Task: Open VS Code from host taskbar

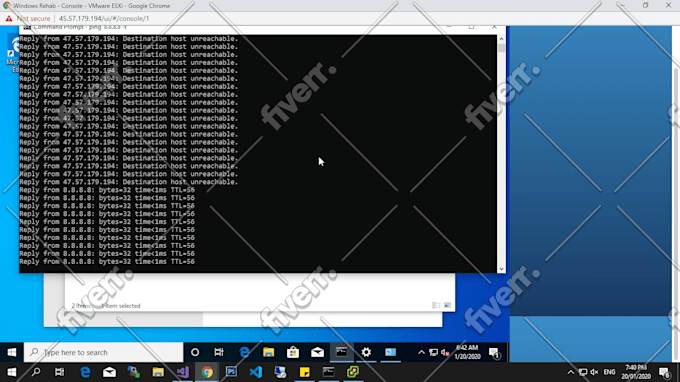Action: pos(255,372)
